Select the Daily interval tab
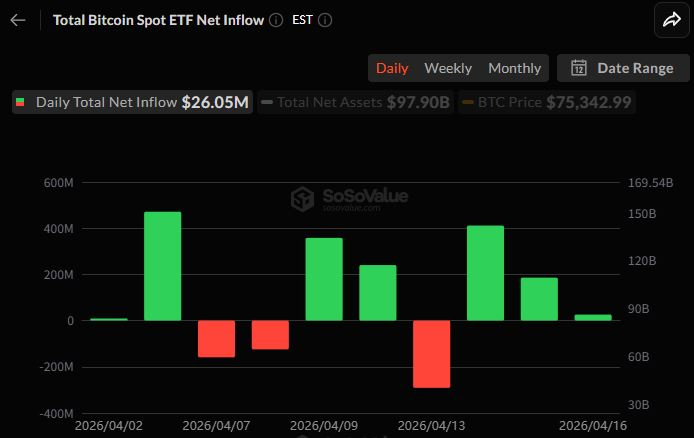694x438 pixels. click(x=392, y=68)
